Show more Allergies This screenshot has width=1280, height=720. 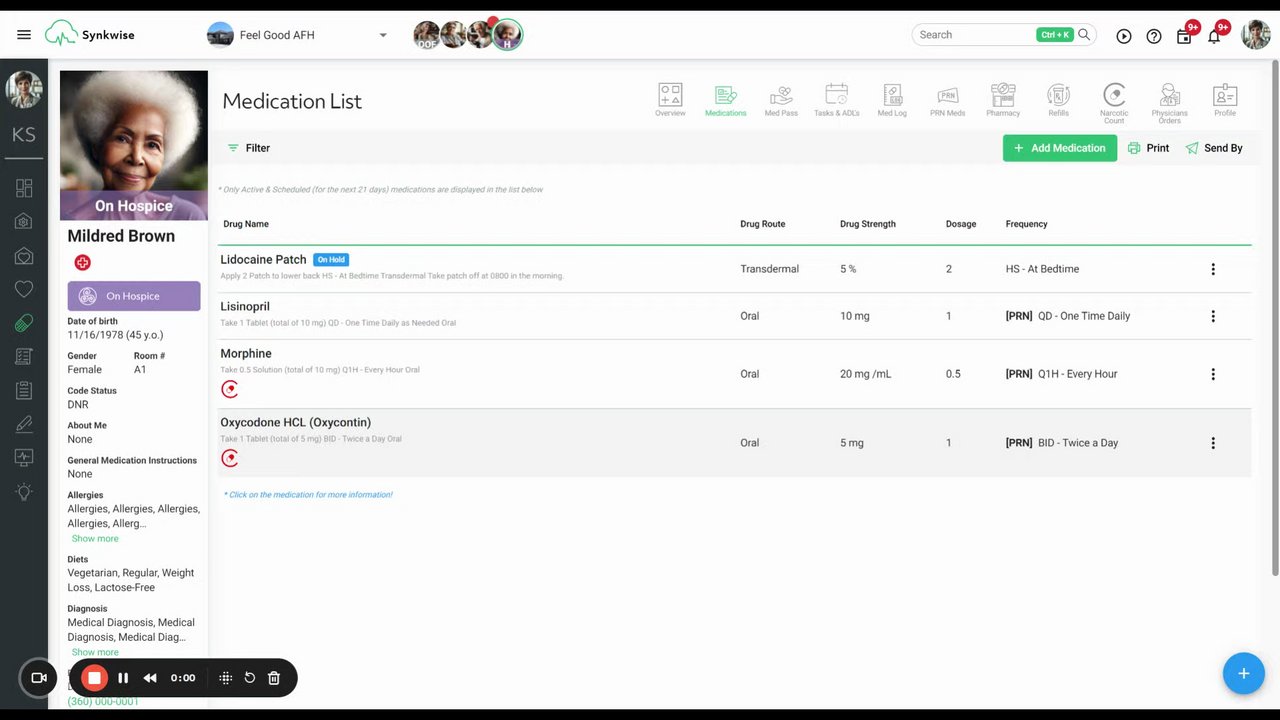(95, 539)
